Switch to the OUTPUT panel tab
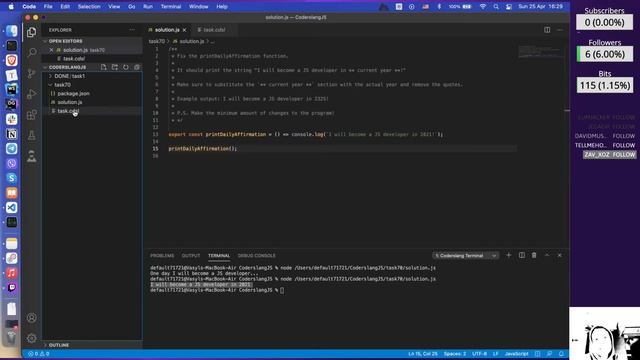This screenshot has width=640, height=360. 191,256
